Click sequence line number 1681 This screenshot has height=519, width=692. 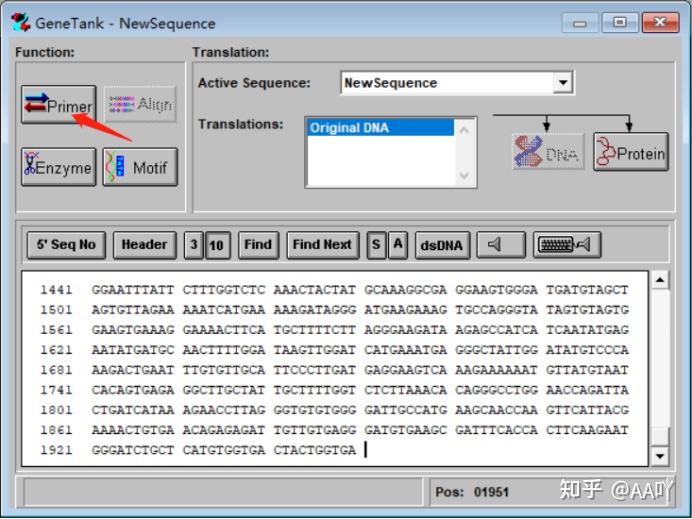coord(56,370)
